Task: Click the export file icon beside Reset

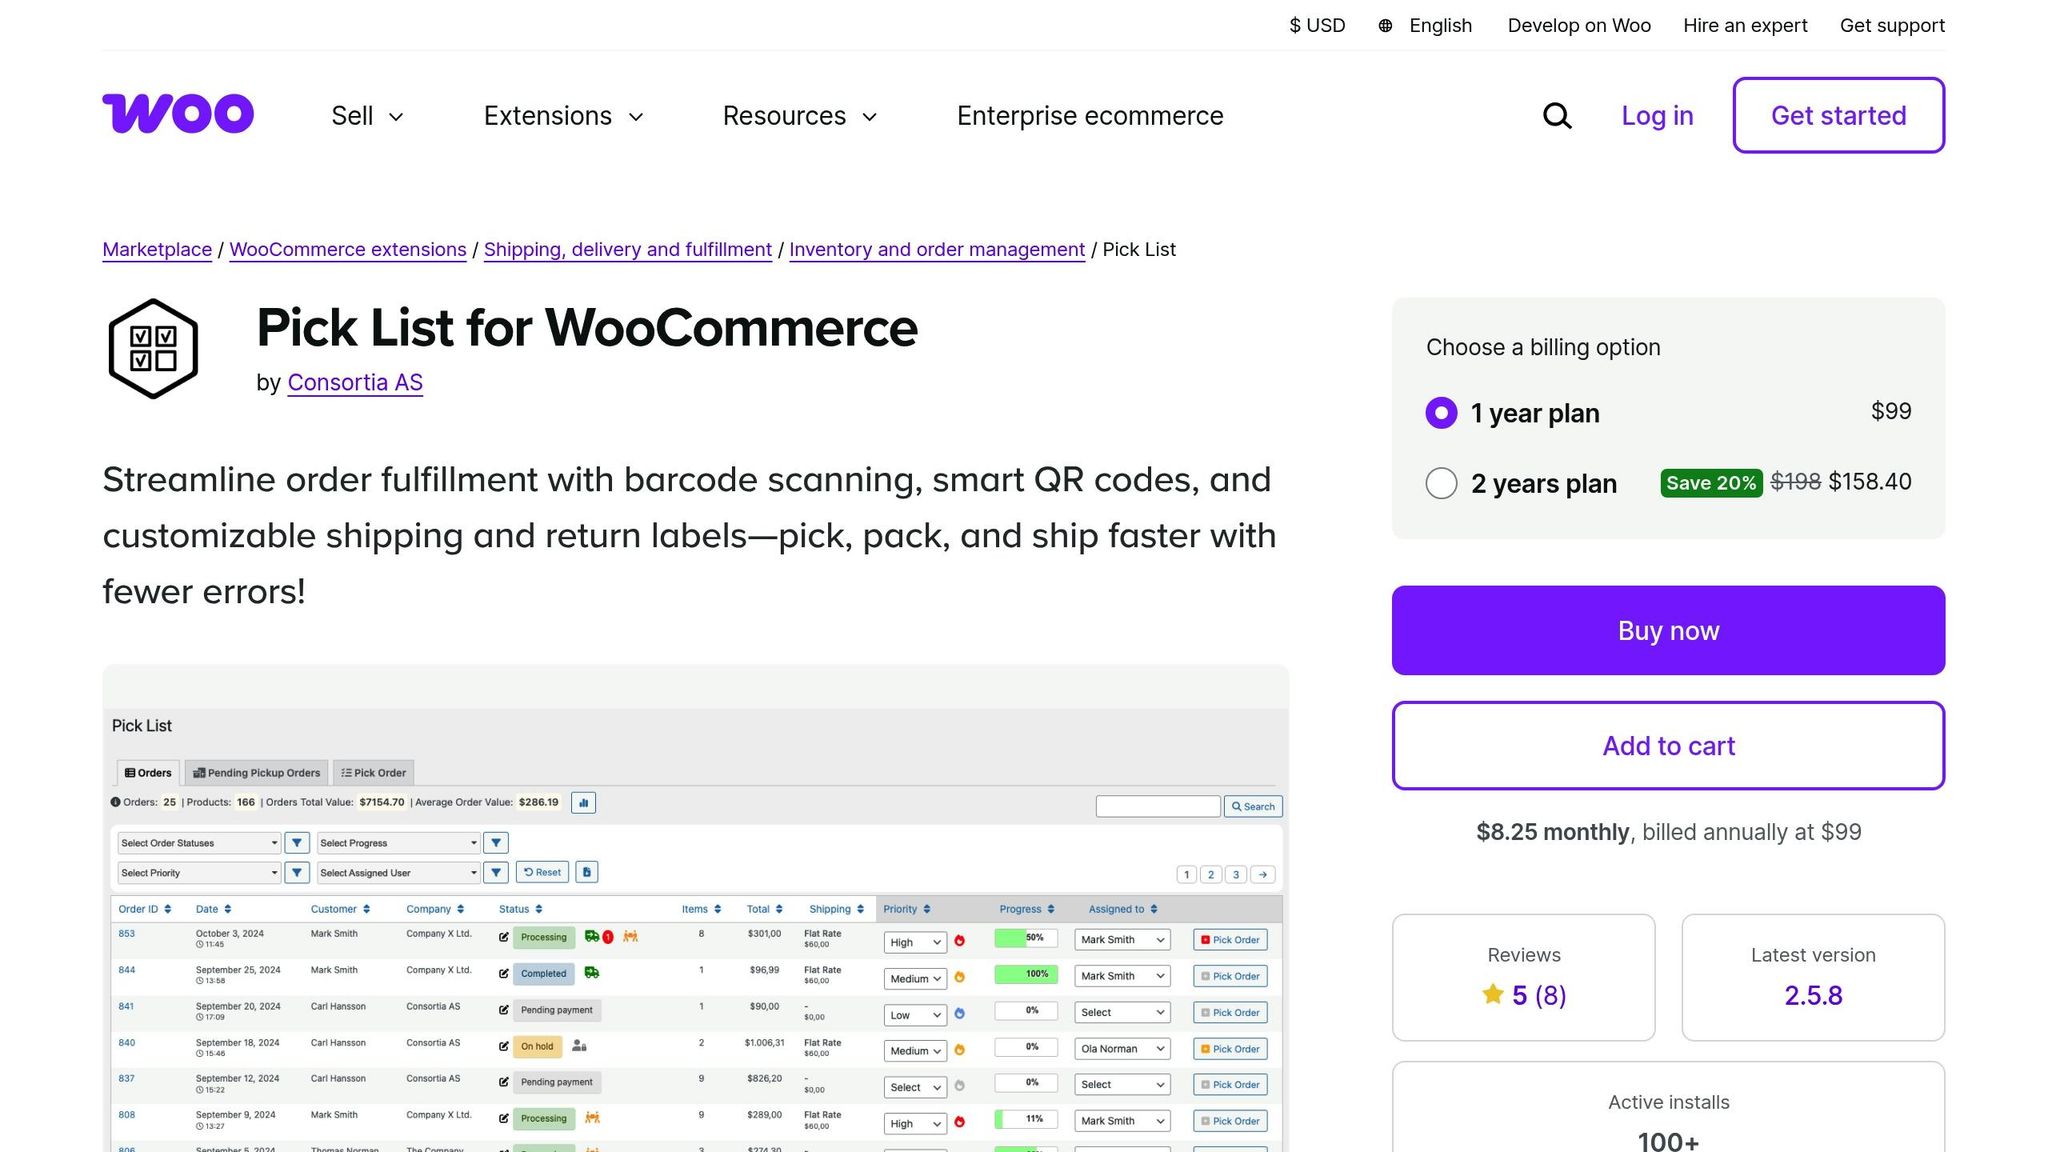Action: click(x=587, y=872)
